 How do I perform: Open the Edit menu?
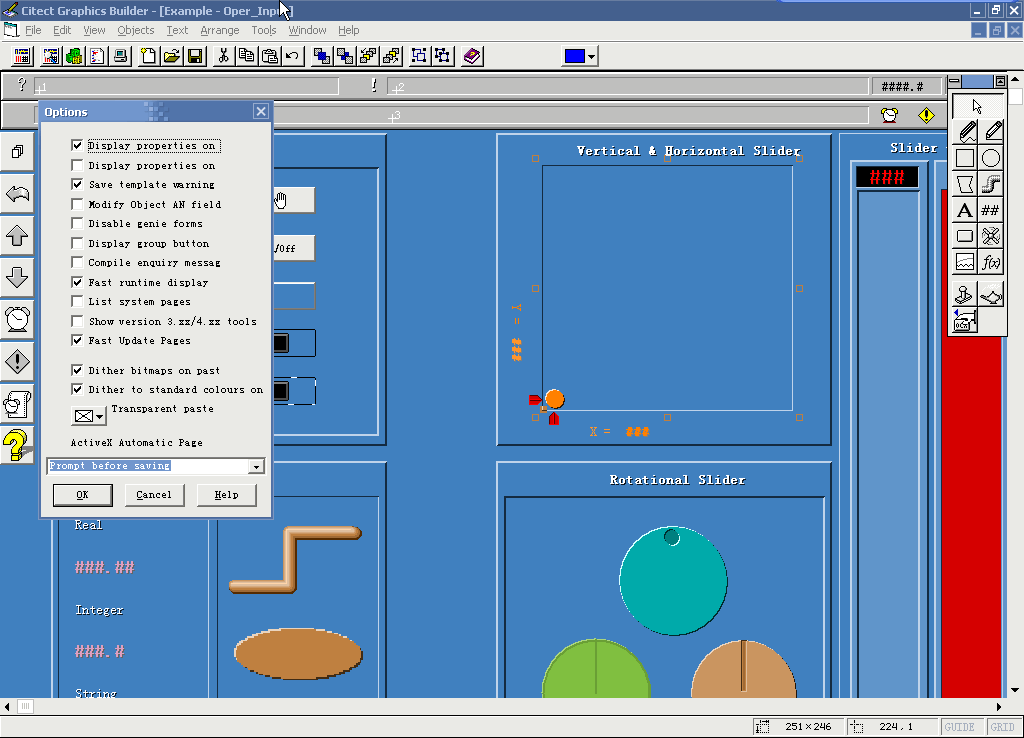(62, 30)
